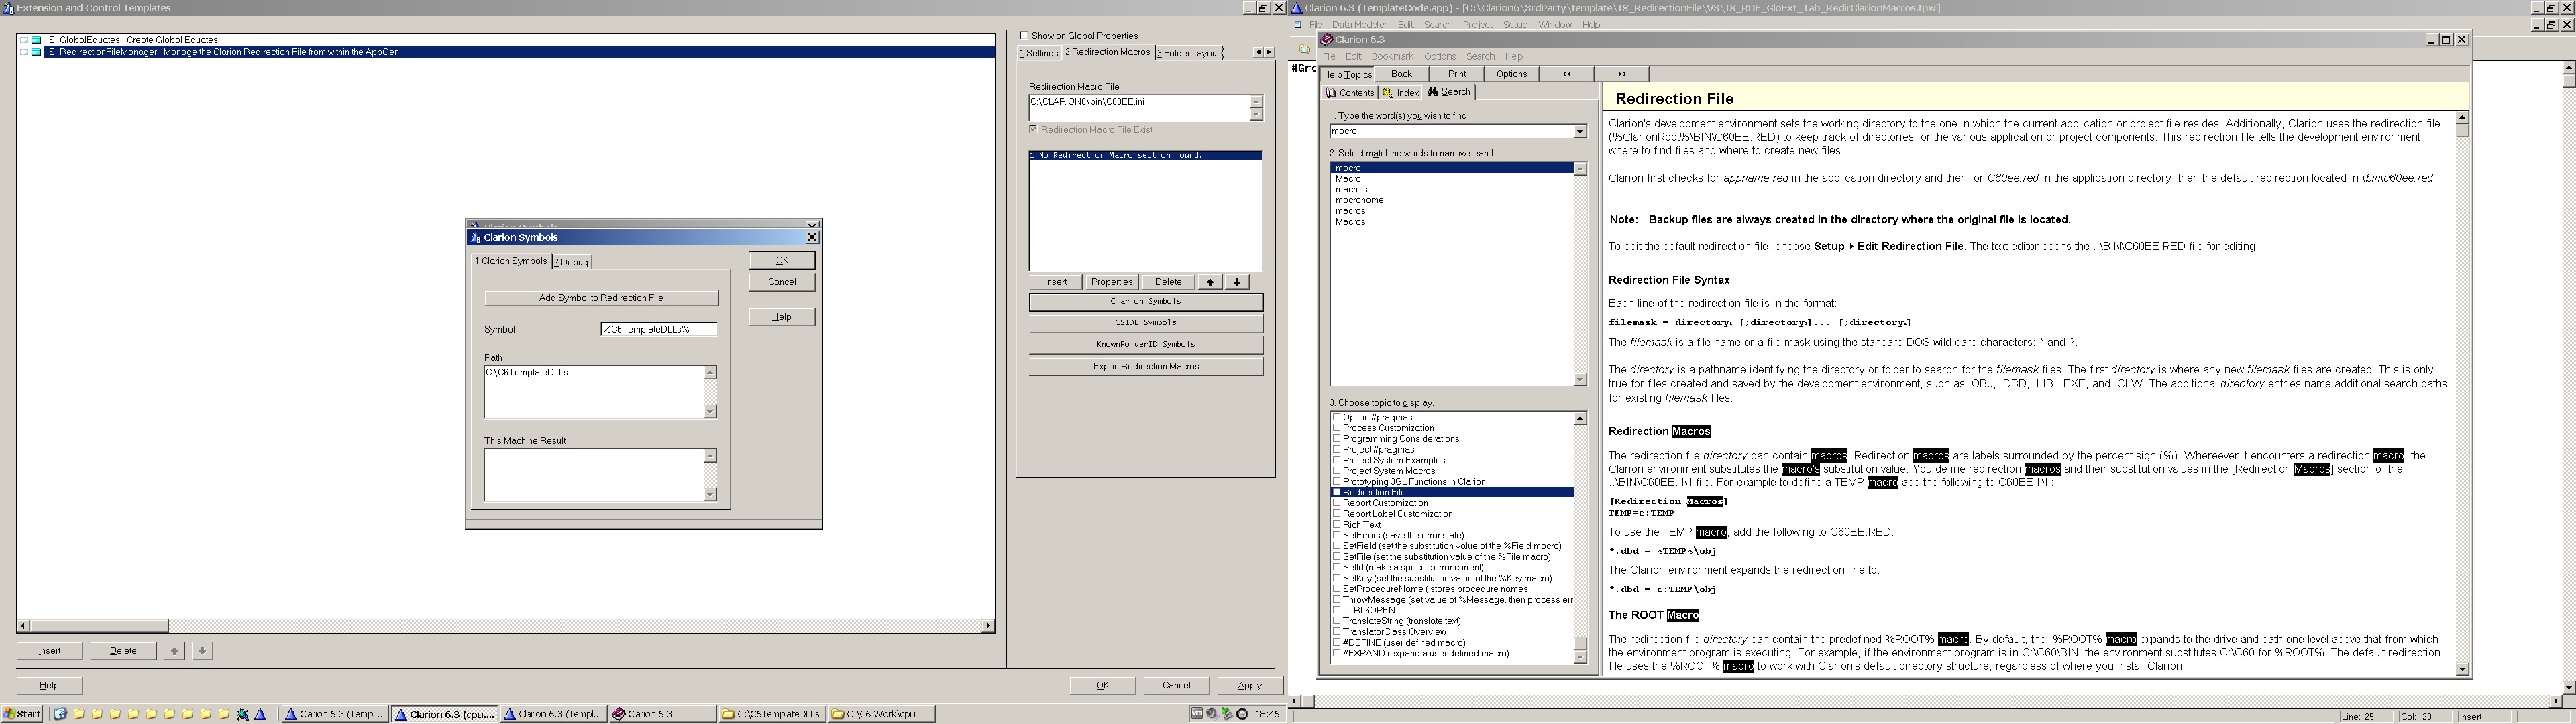Open the search word dropdown containing 'macro'
Viewport: 2576px width, 724px height.
1579,132
